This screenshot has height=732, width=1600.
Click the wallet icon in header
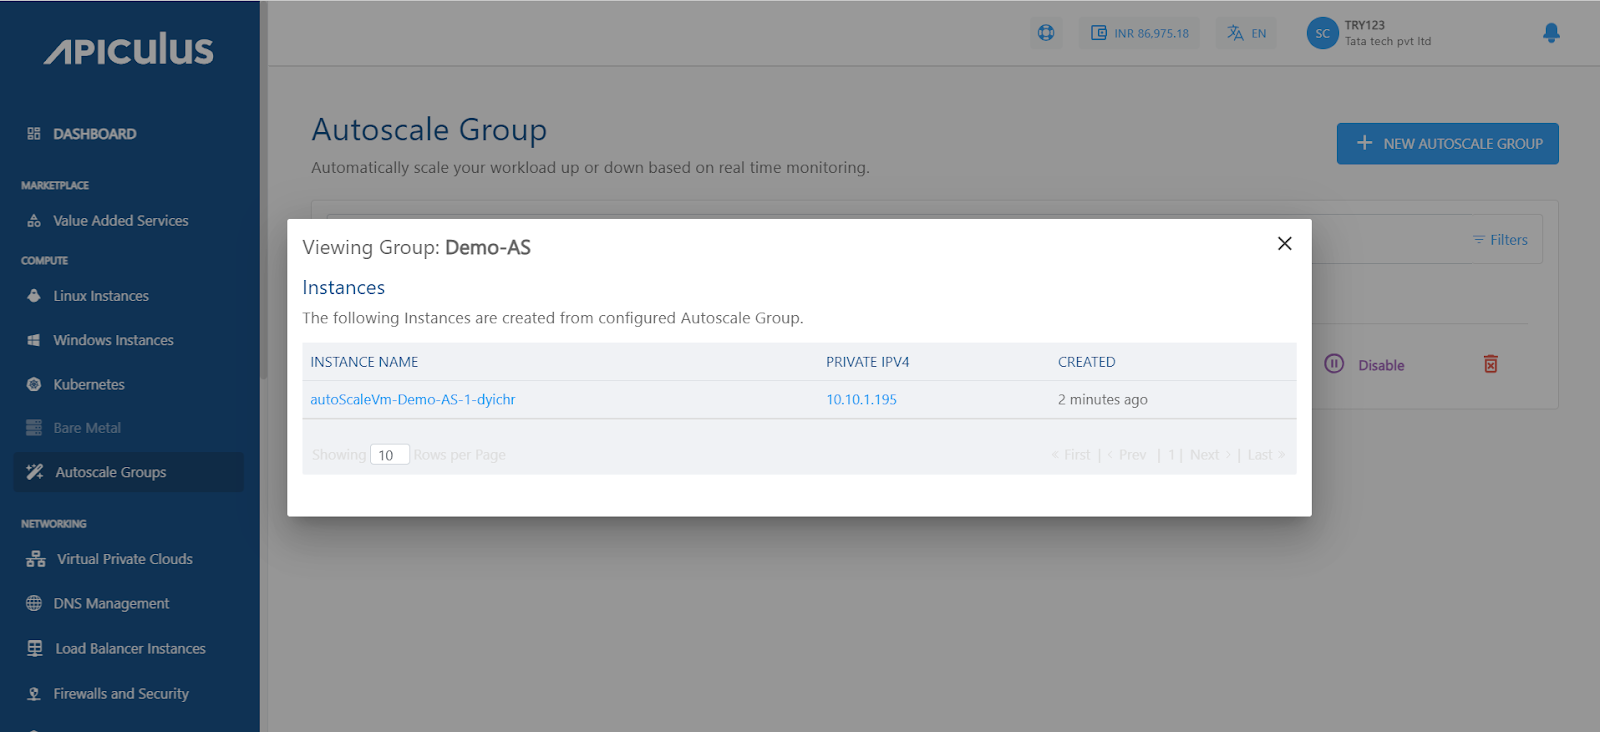click(1099, 33)
